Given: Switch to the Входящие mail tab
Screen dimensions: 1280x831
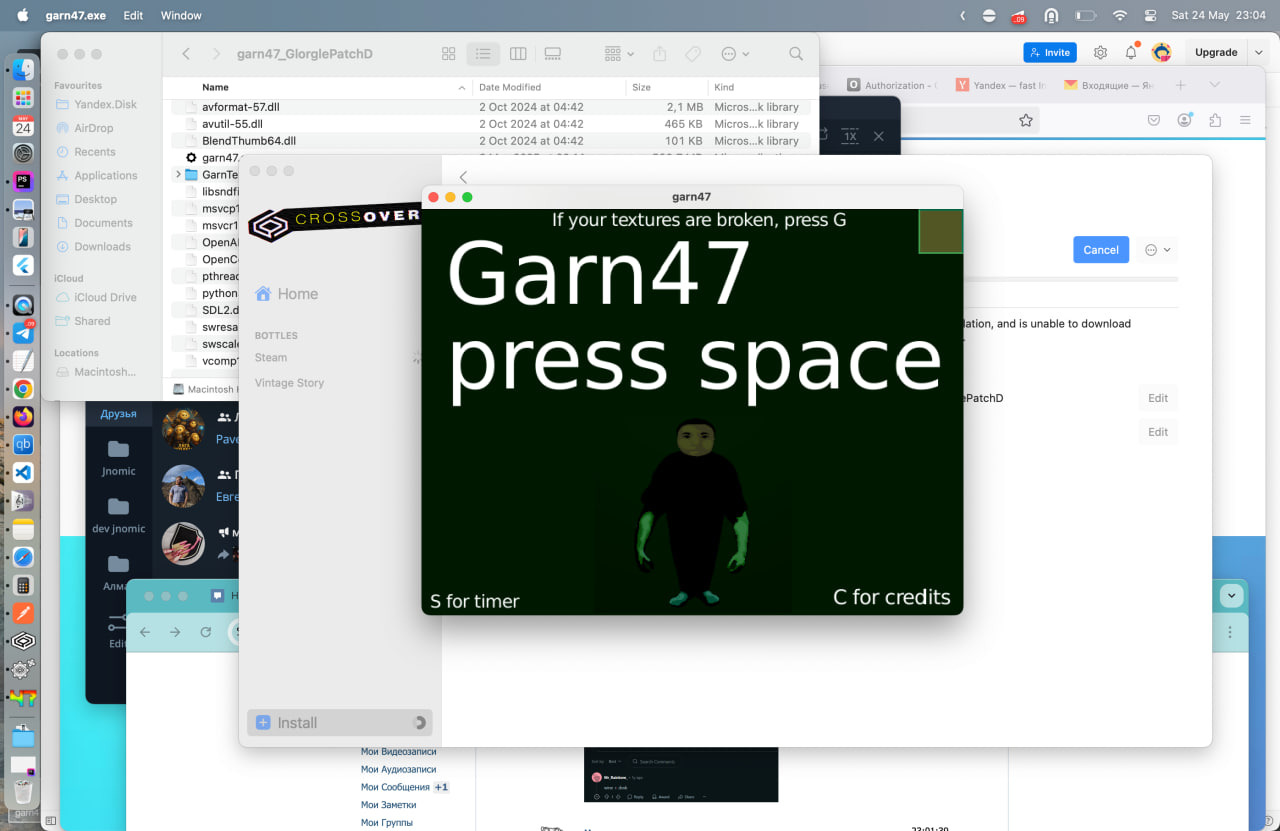Looking at the screenshot, I should (x=1109, y=86).
